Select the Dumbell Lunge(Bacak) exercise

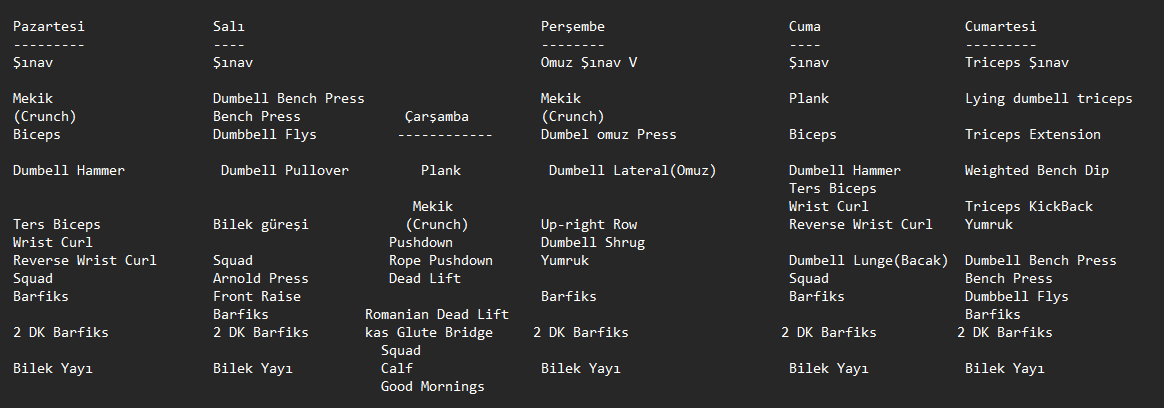[869, 261]
